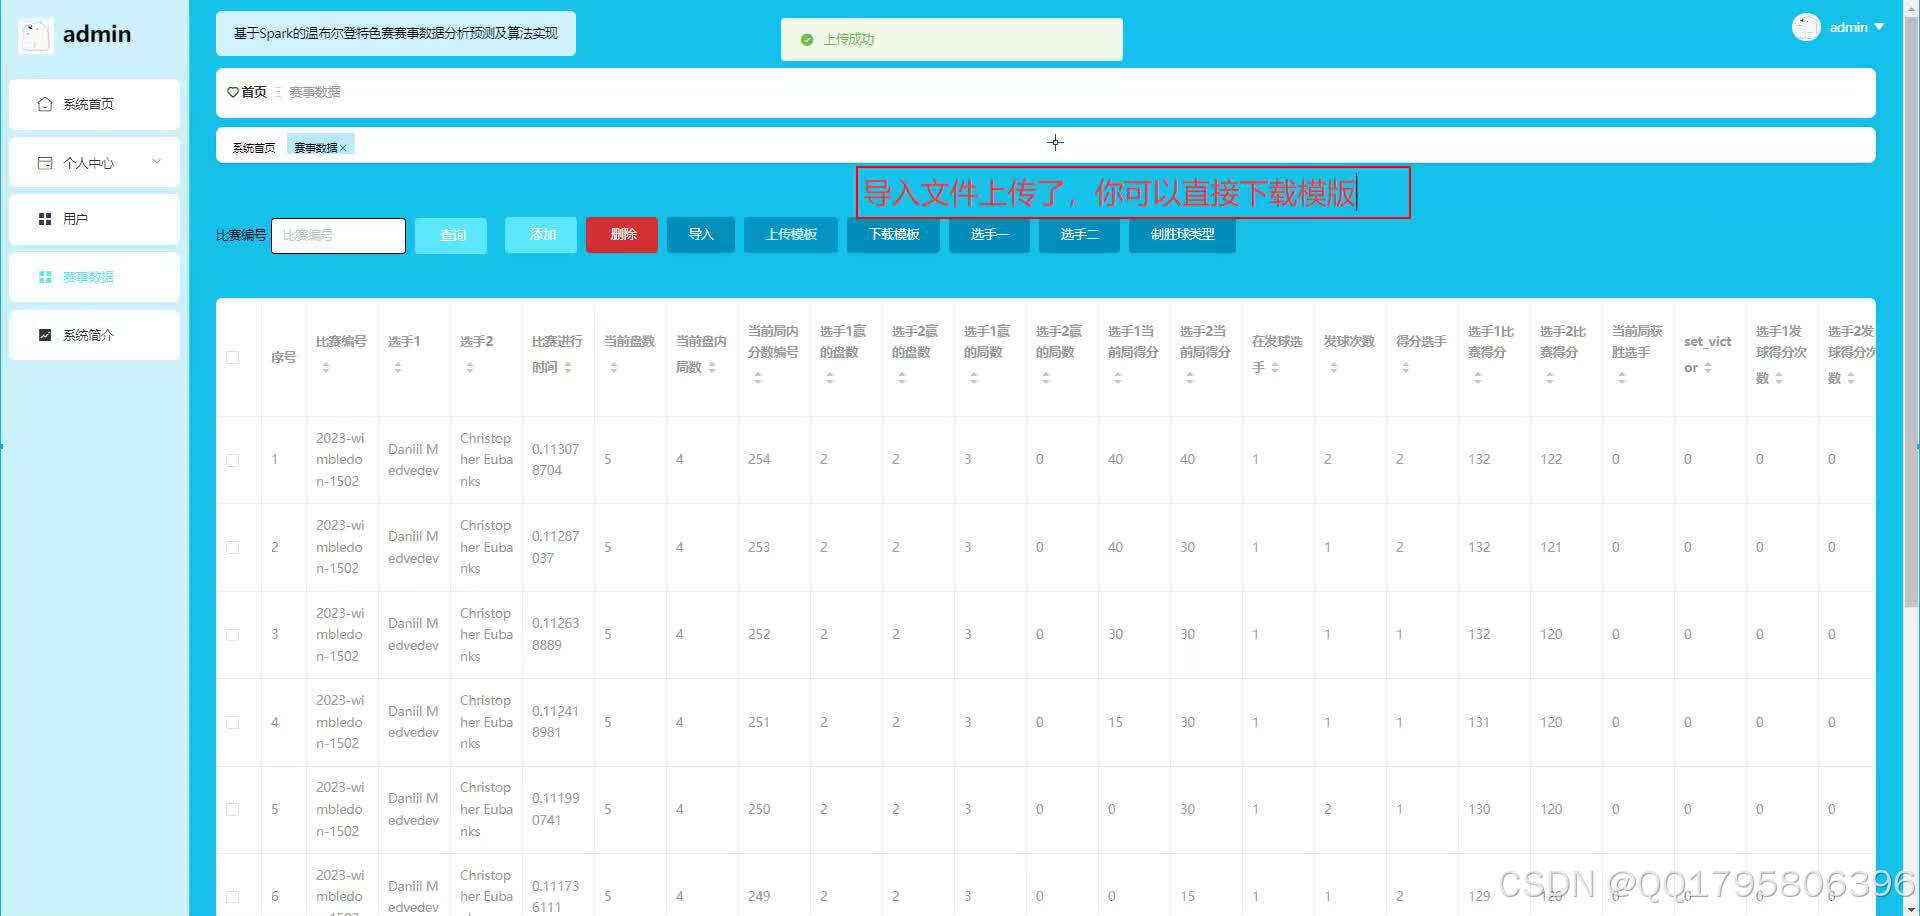Toggle the select-all checkbox in table header
Viewport: 1920px width, 916px height.
pos(233,357)
